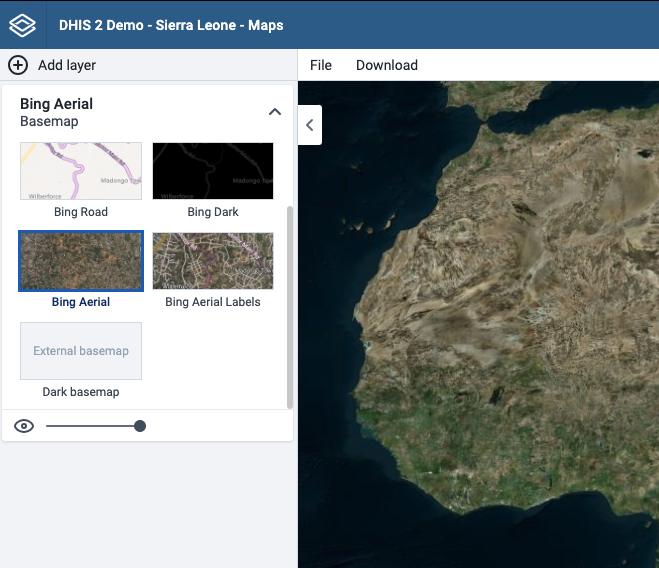Click the Bing Road label text
Screen dimensions: 659x568
click(81, 212)
